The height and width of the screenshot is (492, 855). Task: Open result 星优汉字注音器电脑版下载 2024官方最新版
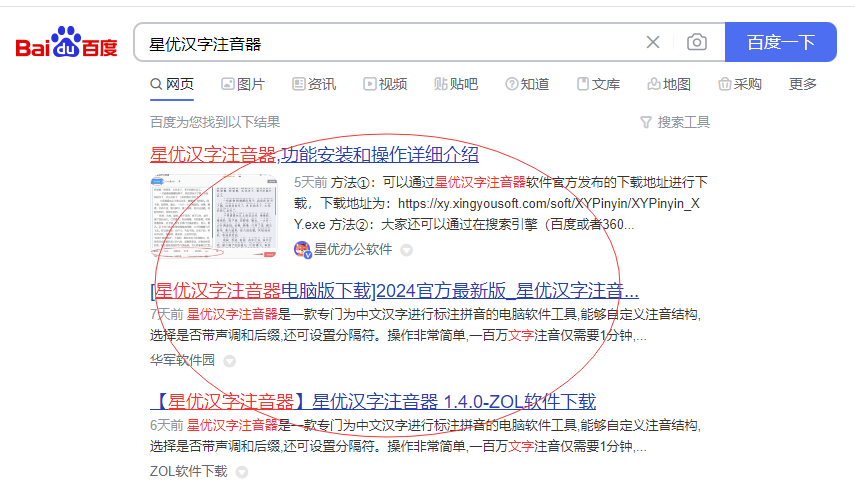click(394, 291)
